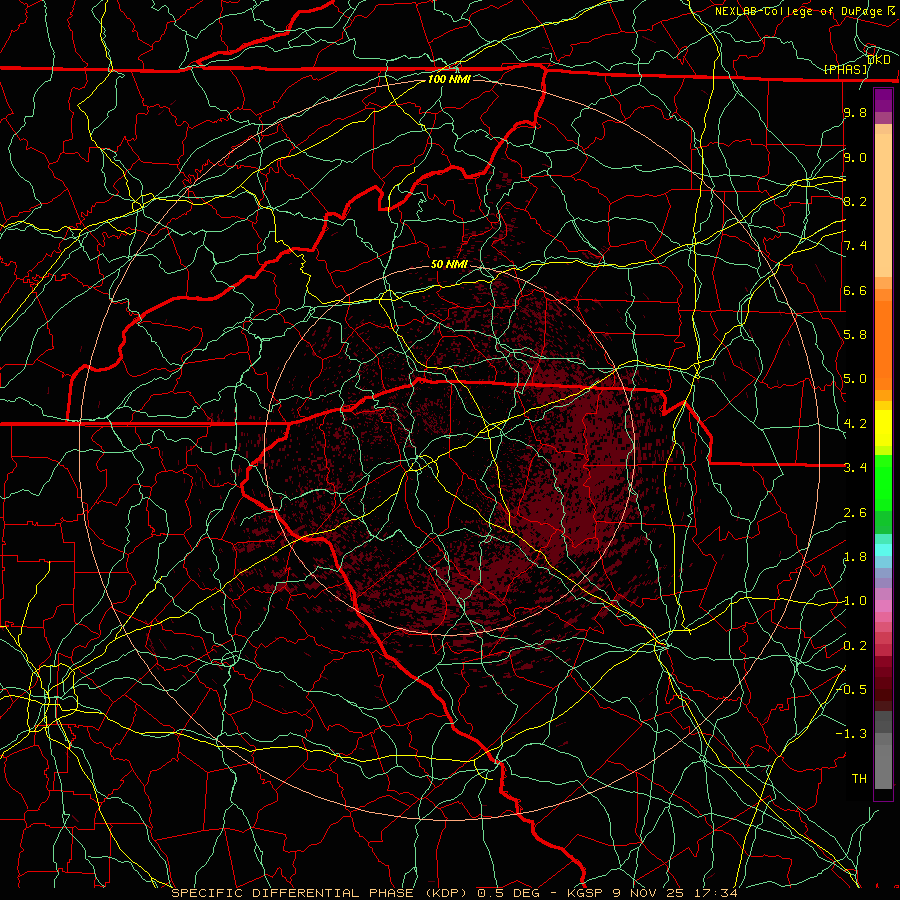Pick the yellow color bar segment beside 4.2
The image size is (900, 900).
(883, 428)
